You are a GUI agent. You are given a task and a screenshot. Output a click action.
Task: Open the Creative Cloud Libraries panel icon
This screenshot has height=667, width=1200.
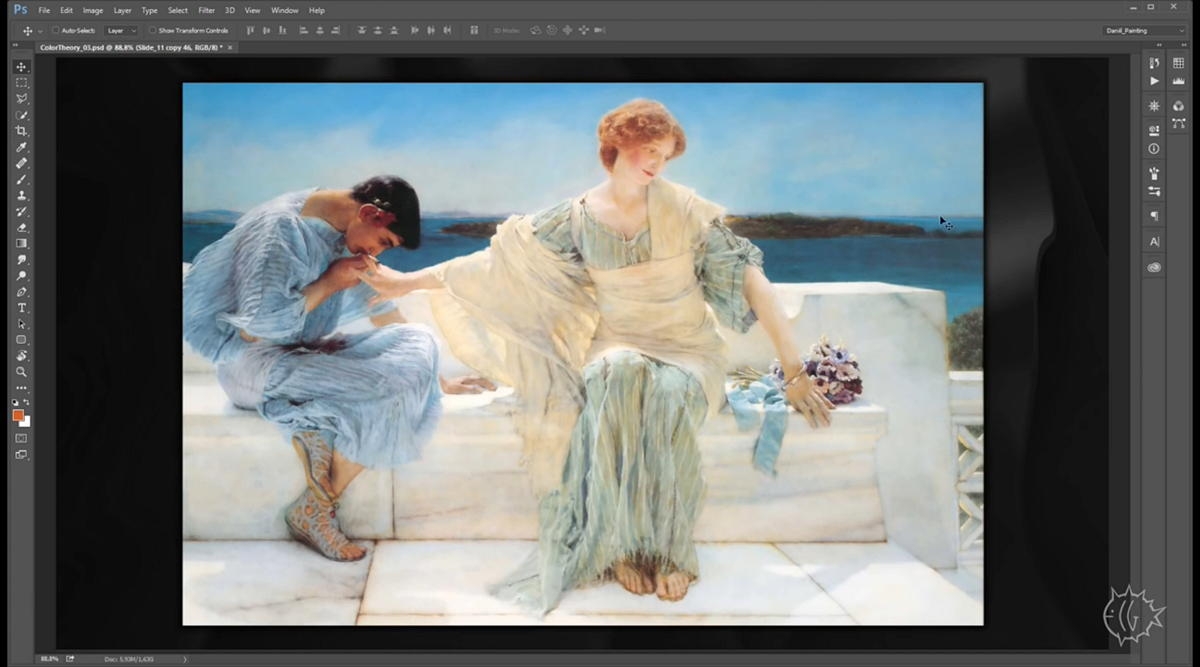[x=1154, y=267]
